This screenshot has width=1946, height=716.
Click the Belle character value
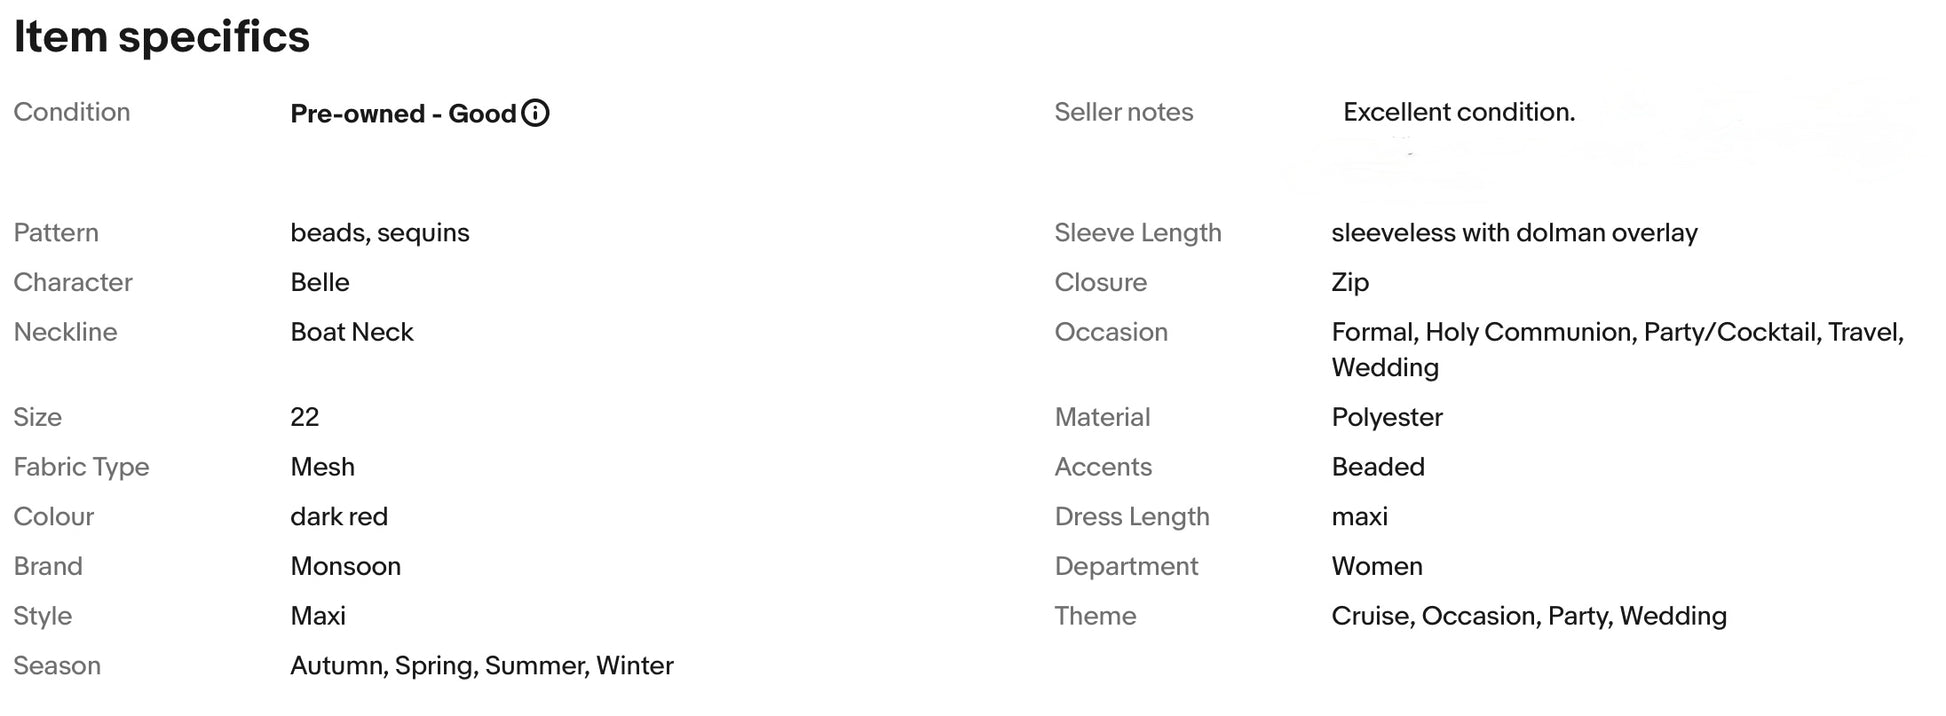coord(319,282)
